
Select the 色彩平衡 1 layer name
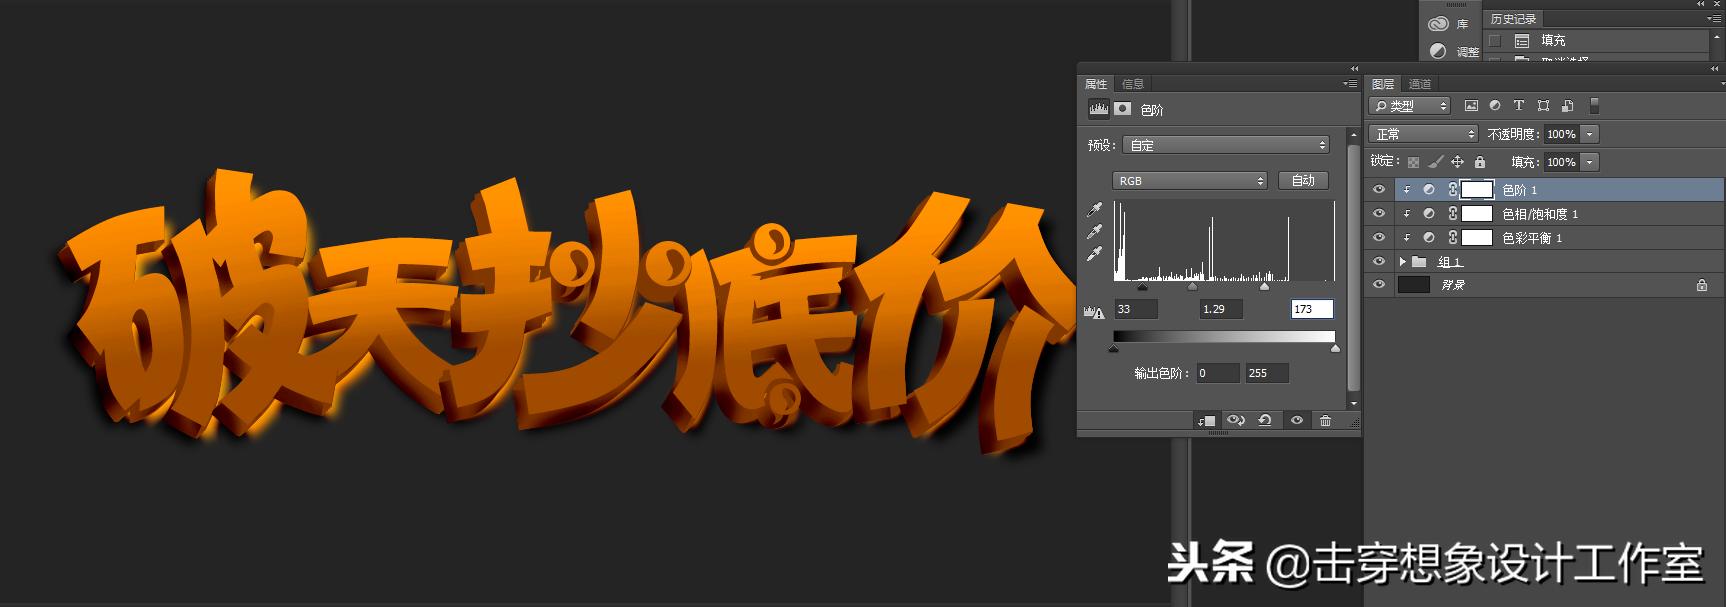coord(1532,238)
